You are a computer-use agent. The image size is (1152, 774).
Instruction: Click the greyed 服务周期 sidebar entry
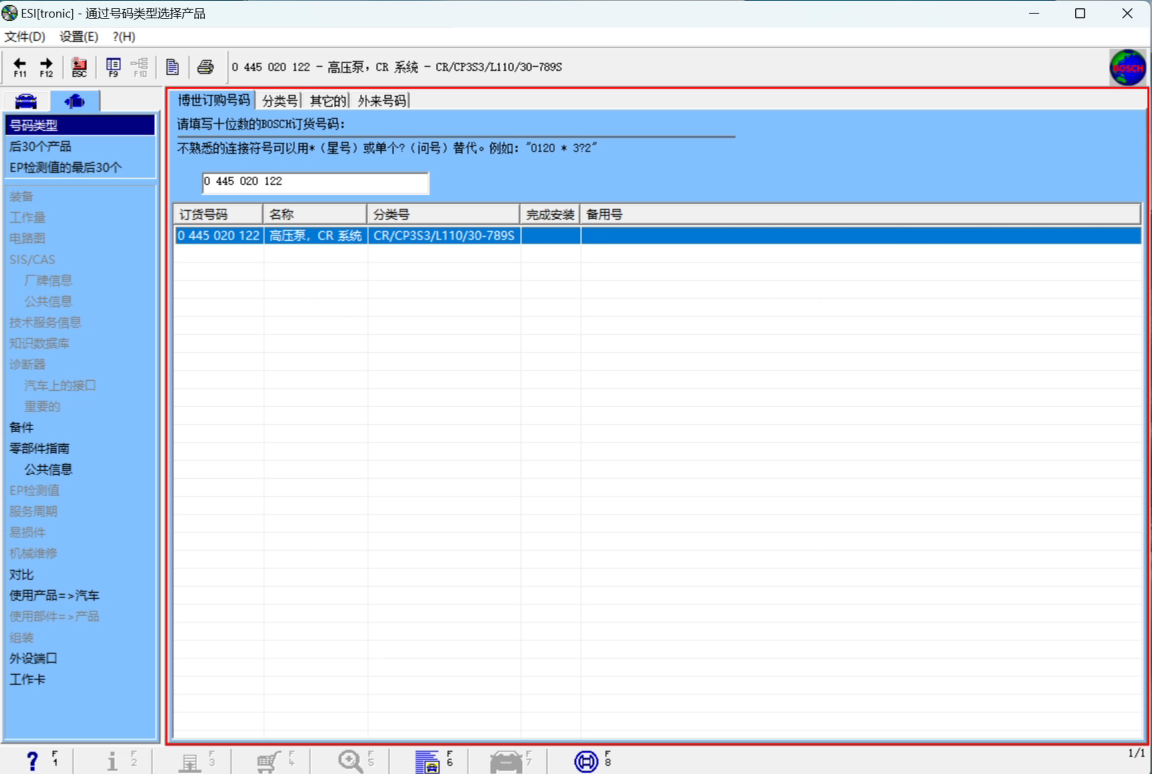click(x=33, y=511)
